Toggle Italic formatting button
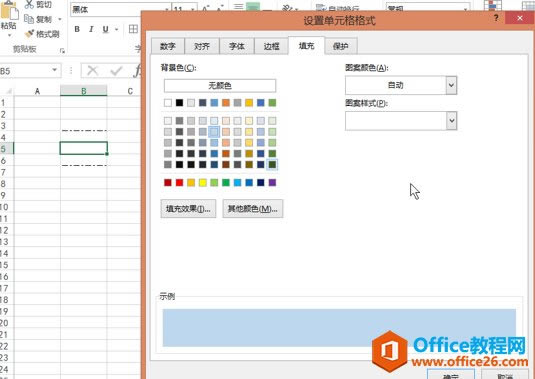Image resolution: width=535 pixels, height=379 pixels. [x=91, y=29]
